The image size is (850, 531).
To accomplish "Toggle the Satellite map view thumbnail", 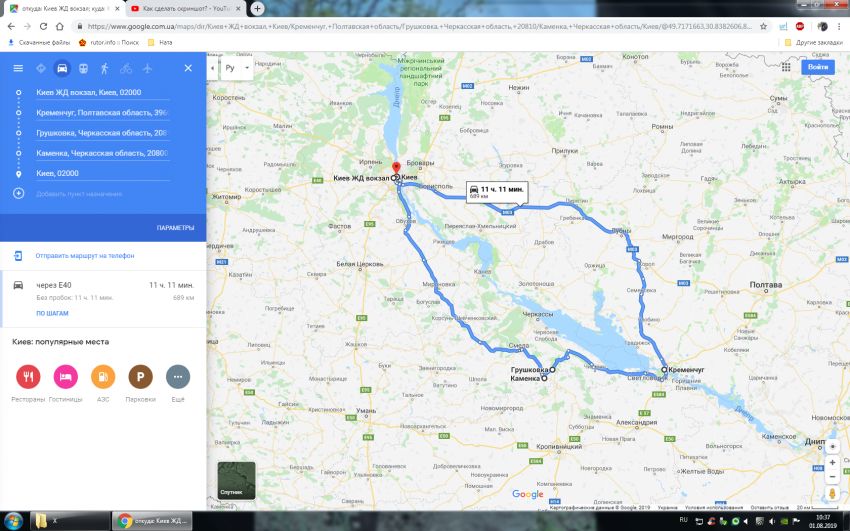I will point(236,480).
